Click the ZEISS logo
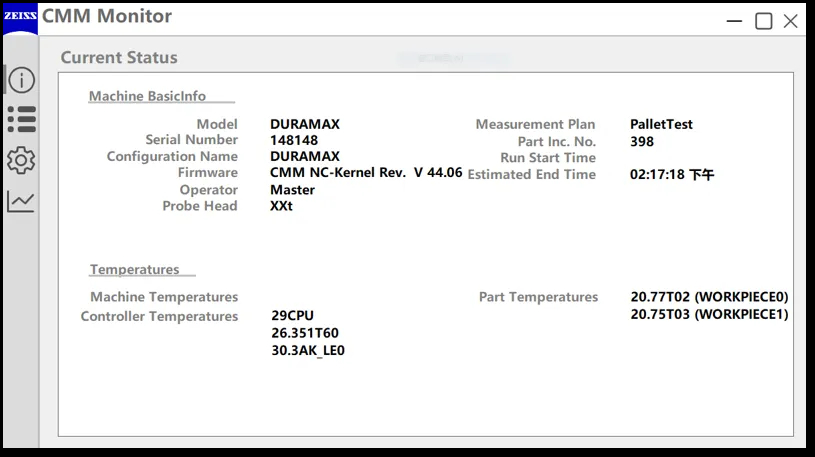This screenshot has width=815, height=457. point(20,19)
